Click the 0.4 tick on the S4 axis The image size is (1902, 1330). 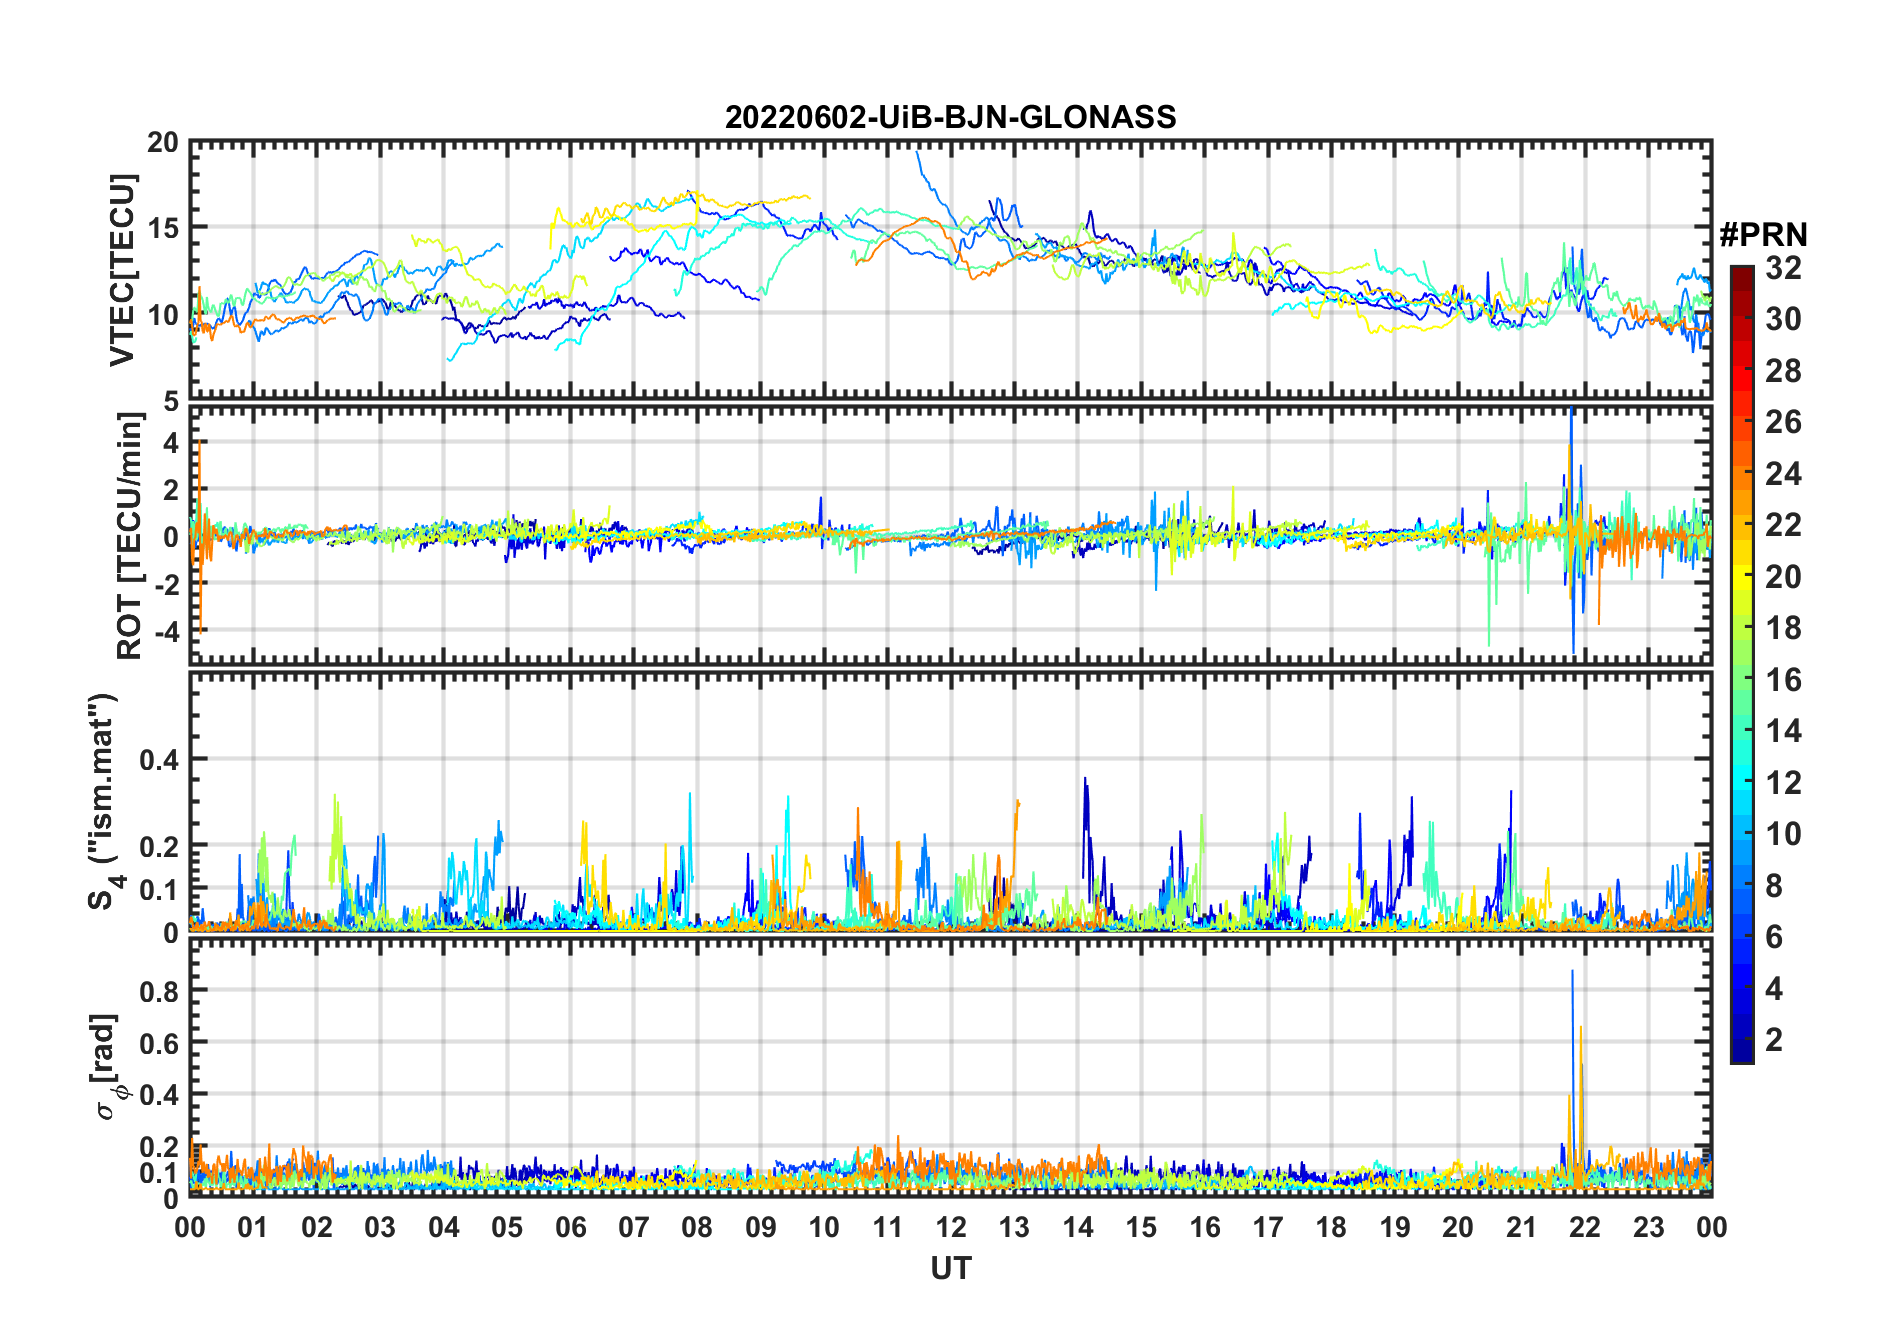pos(158,760)
